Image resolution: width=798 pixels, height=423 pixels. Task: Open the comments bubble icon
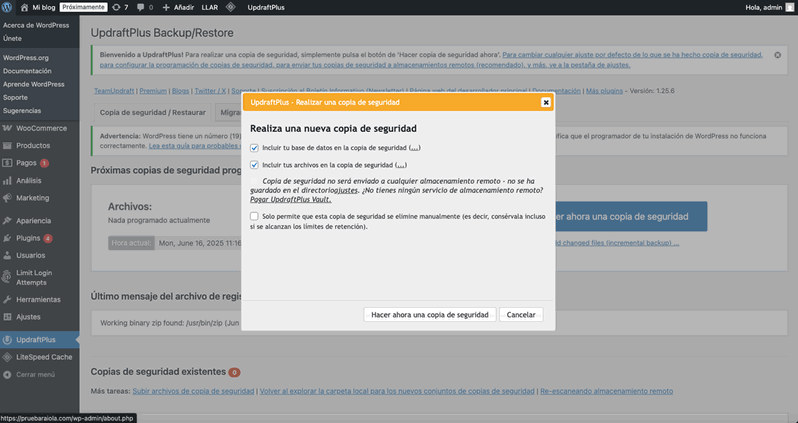click(140, 7)
